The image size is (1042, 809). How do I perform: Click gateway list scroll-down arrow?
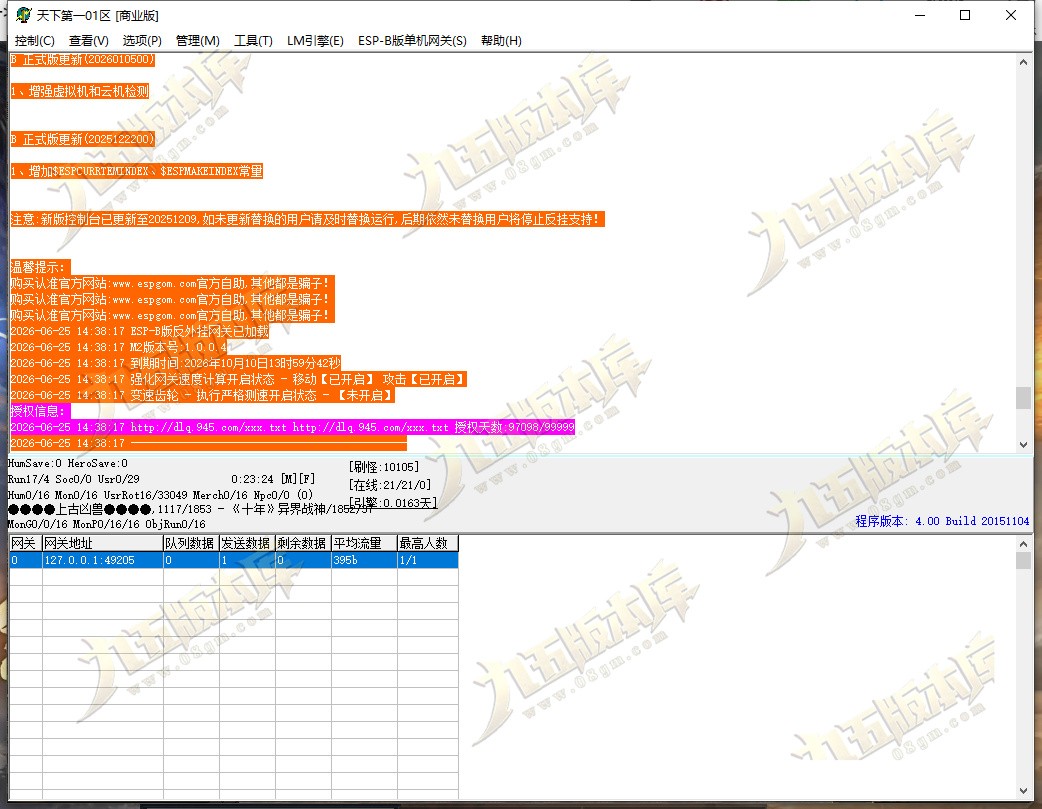pos(1023,791)
